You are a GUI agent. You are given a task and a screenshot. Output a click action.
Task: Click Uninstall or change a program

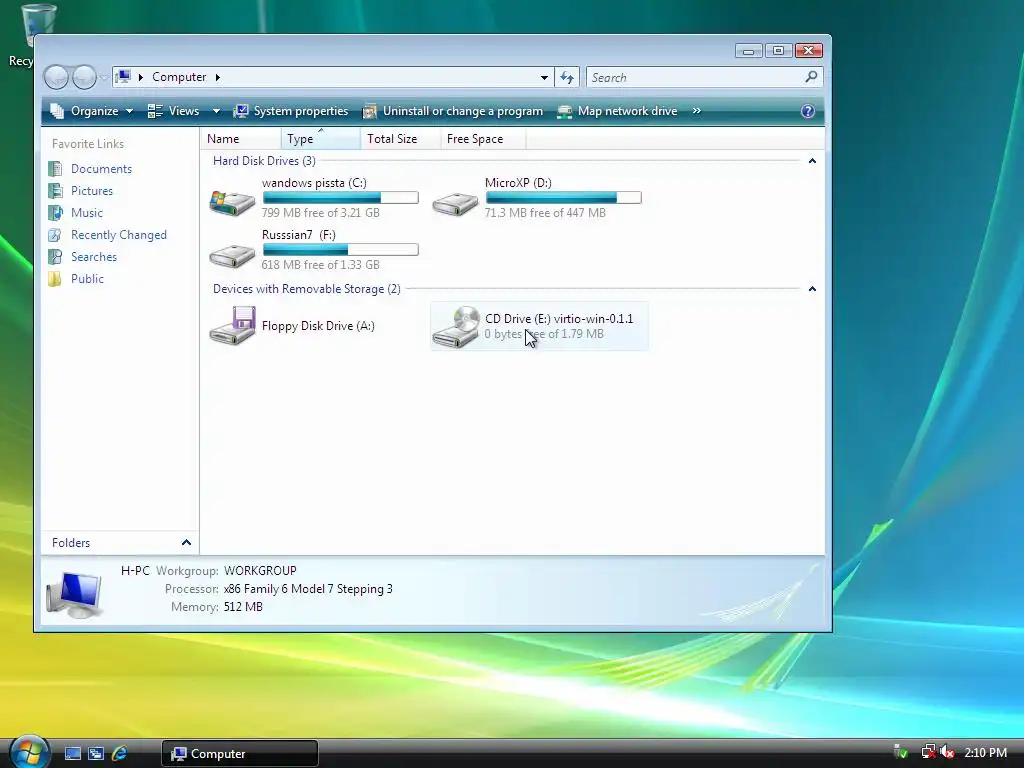tap(453, 111)
